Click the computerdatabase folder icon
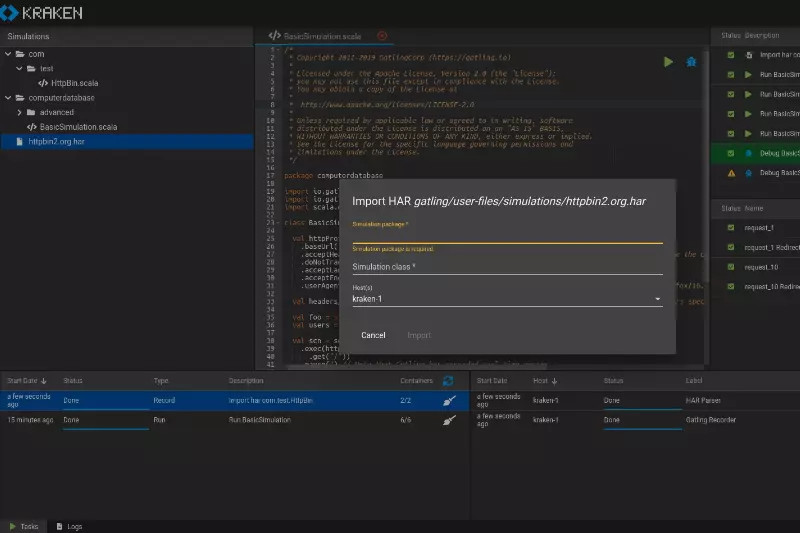This screenshot has width=800, height=533. tap(20, 98)
